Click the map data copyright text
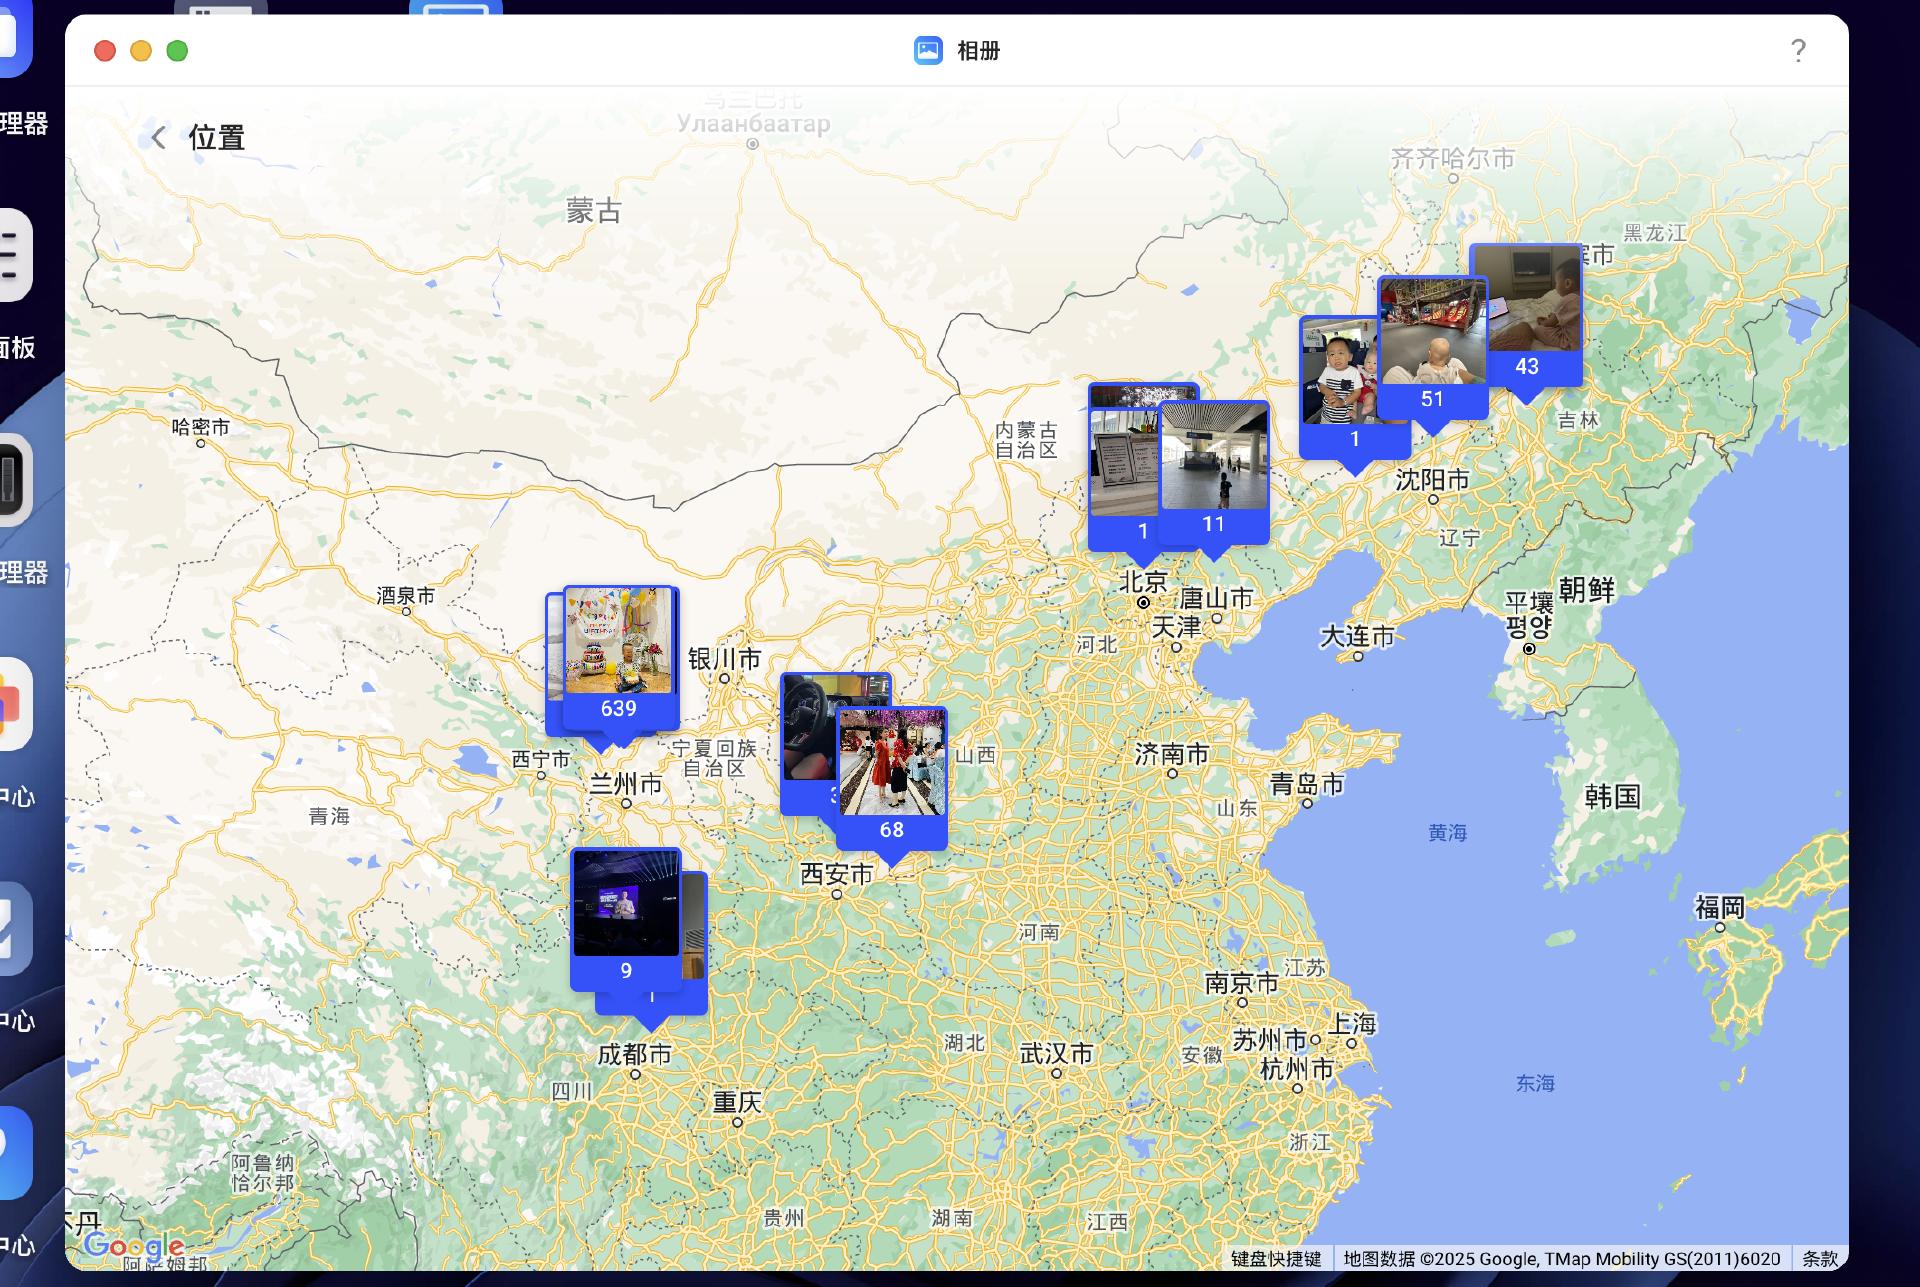Viewport: 1920px width, 1287px height. (1562, 1259)
